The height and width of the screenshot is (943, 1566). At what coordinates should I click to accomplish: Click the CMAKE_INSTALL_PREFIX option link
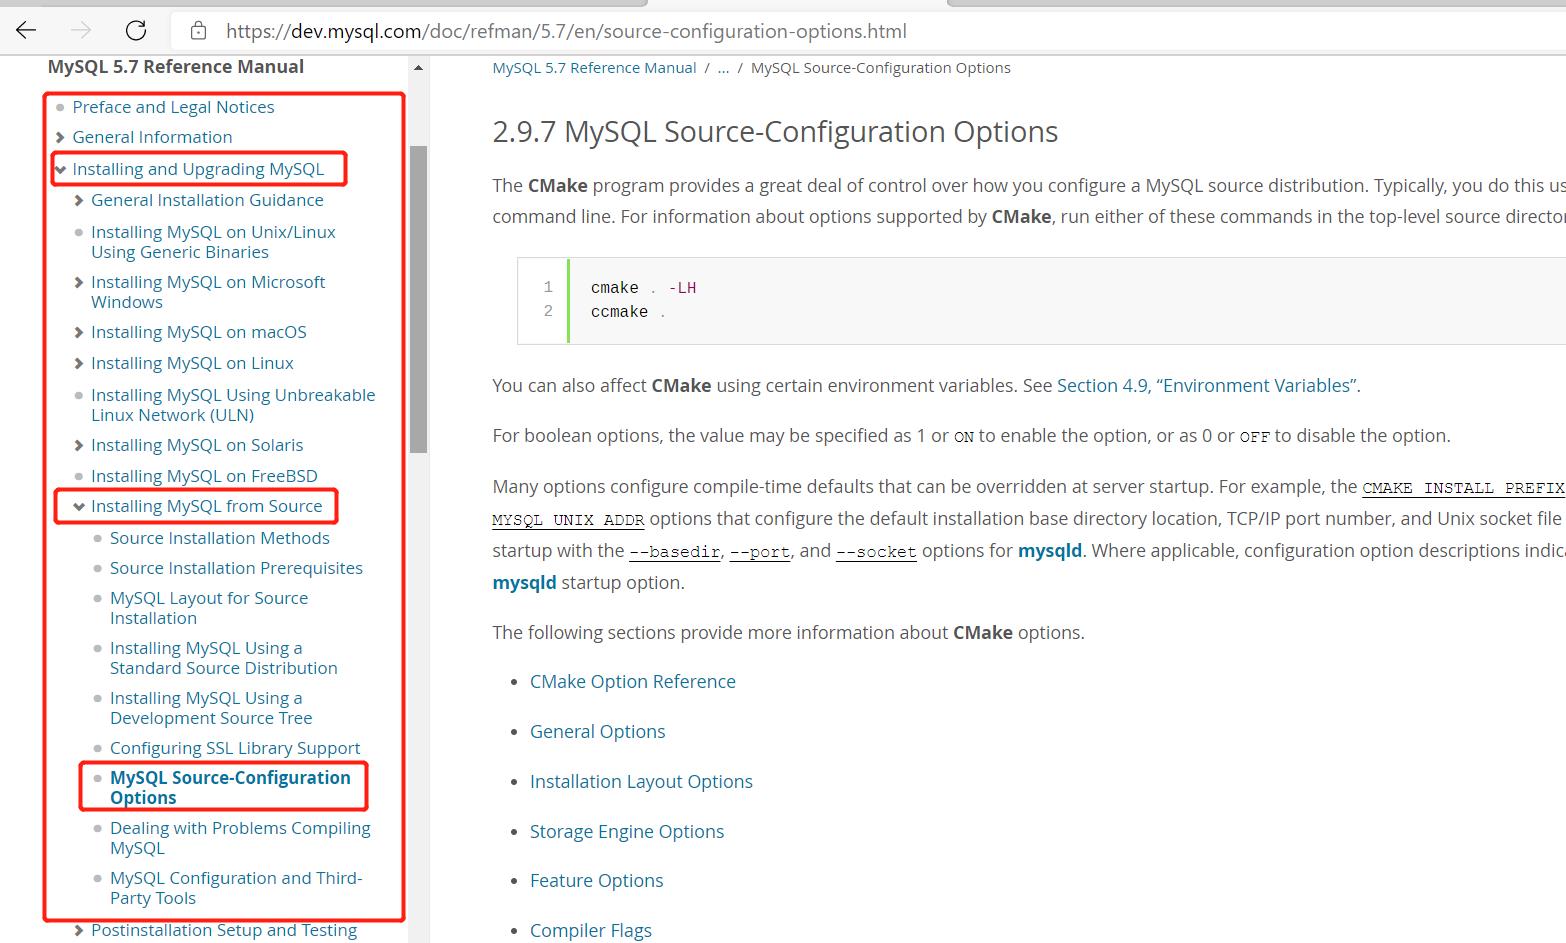(x=1463, y=488)
